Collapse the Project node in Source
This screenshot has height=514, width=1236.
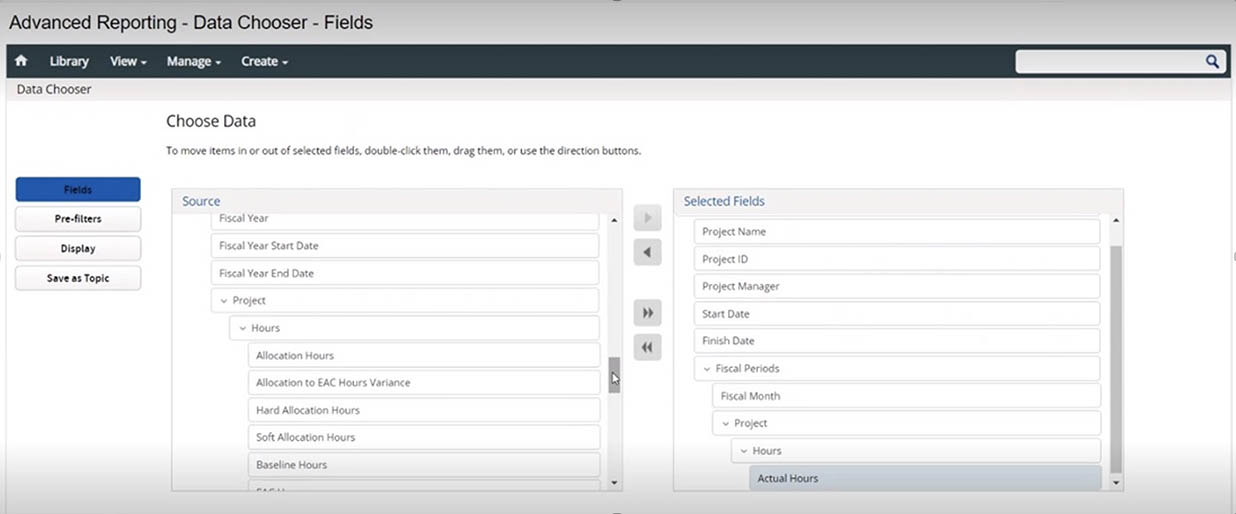click(x=224, y=300)
